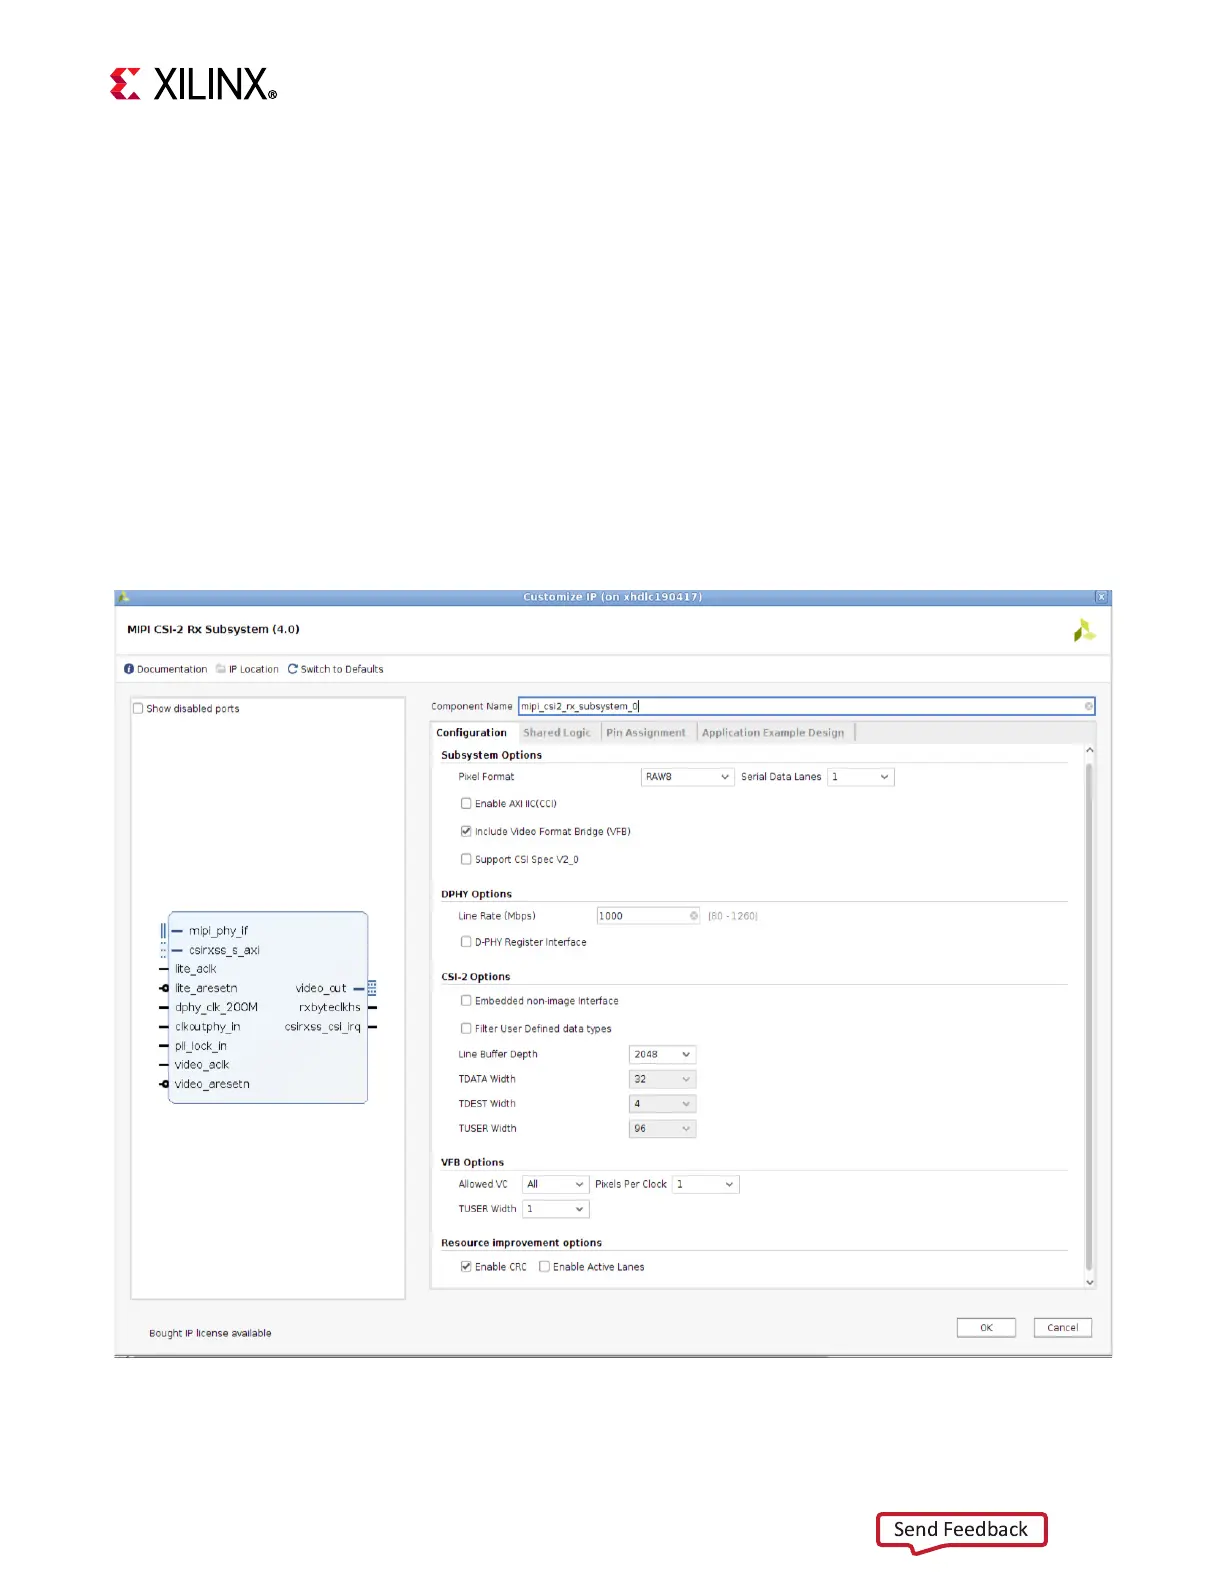This screenshot has width=1224, height=1584.
Task: Select the Configuration tab
Action: tap(472, 733)
